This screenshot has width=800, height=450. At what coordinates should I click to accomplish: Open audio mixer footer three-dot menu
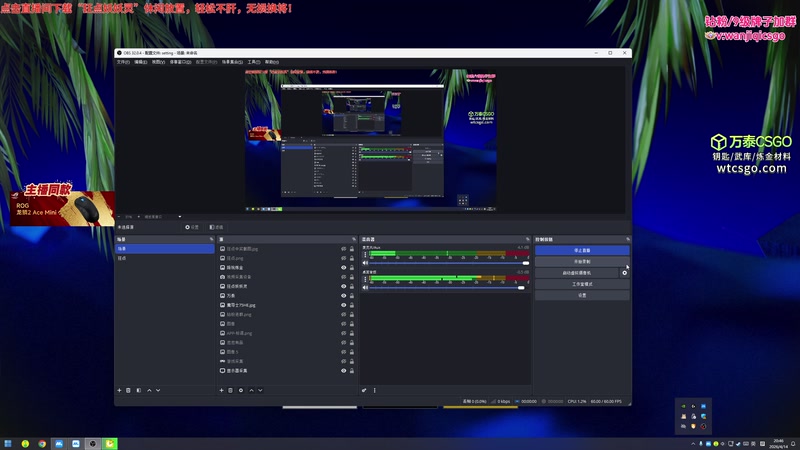click(x=374, y=390)
